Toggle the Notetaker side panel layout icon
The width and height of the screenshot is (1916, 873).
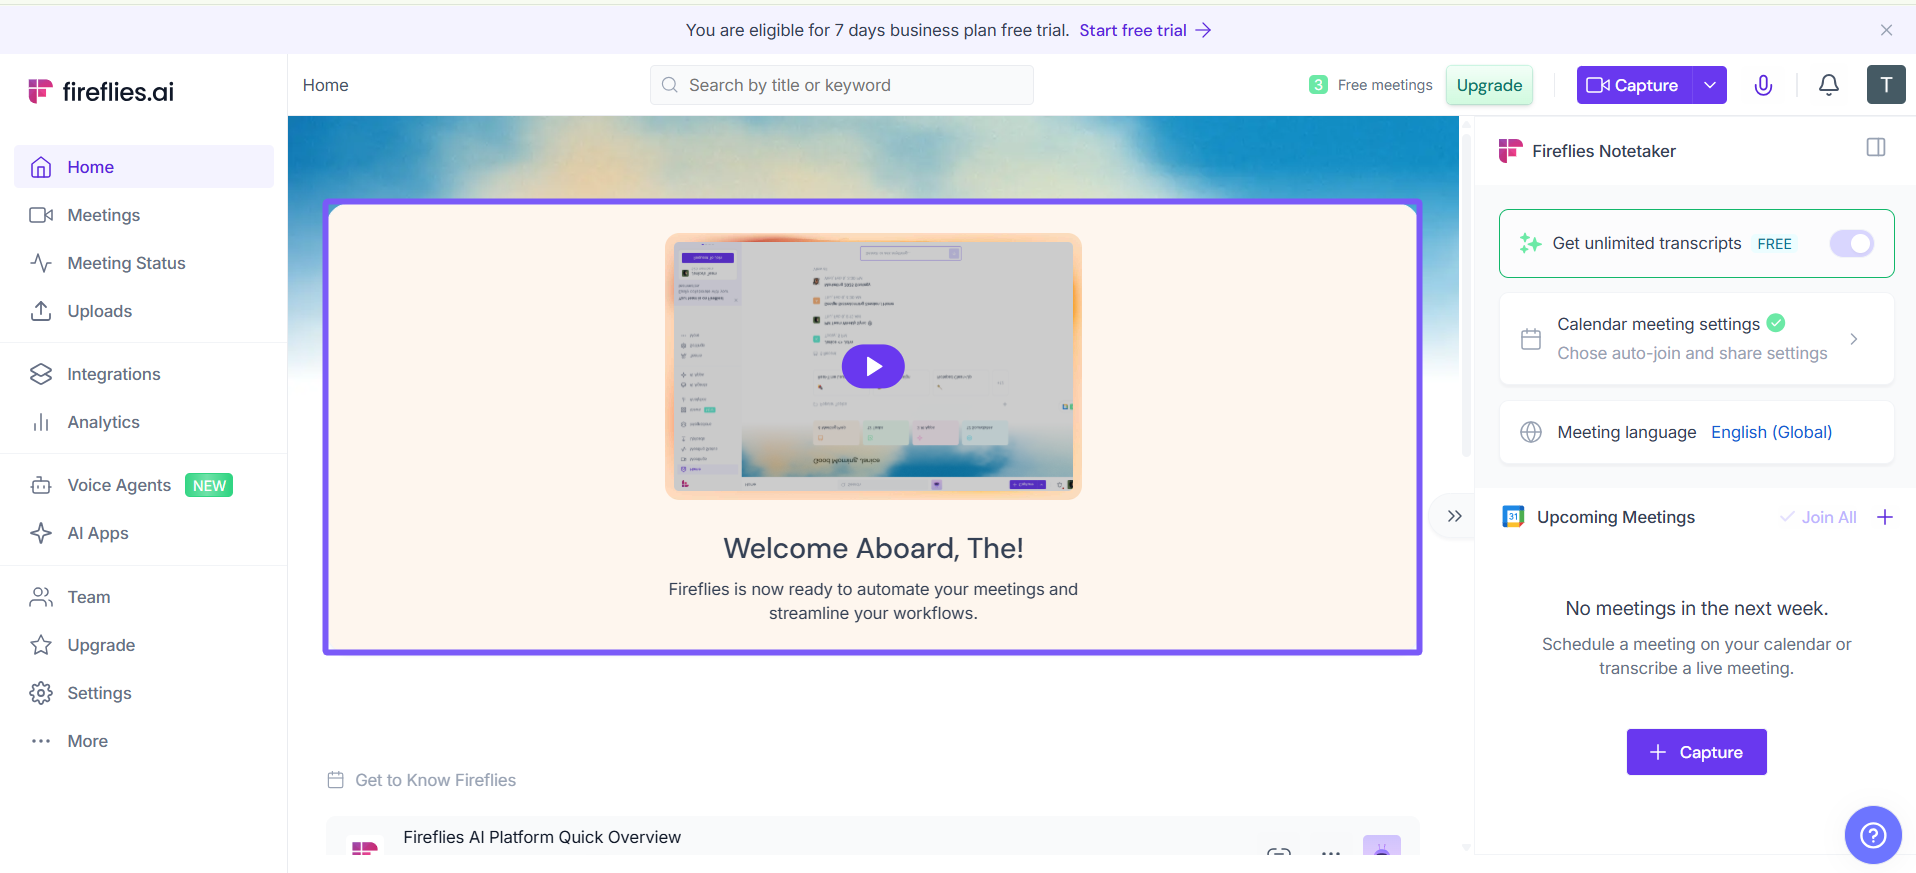[x=1876, y=148]
